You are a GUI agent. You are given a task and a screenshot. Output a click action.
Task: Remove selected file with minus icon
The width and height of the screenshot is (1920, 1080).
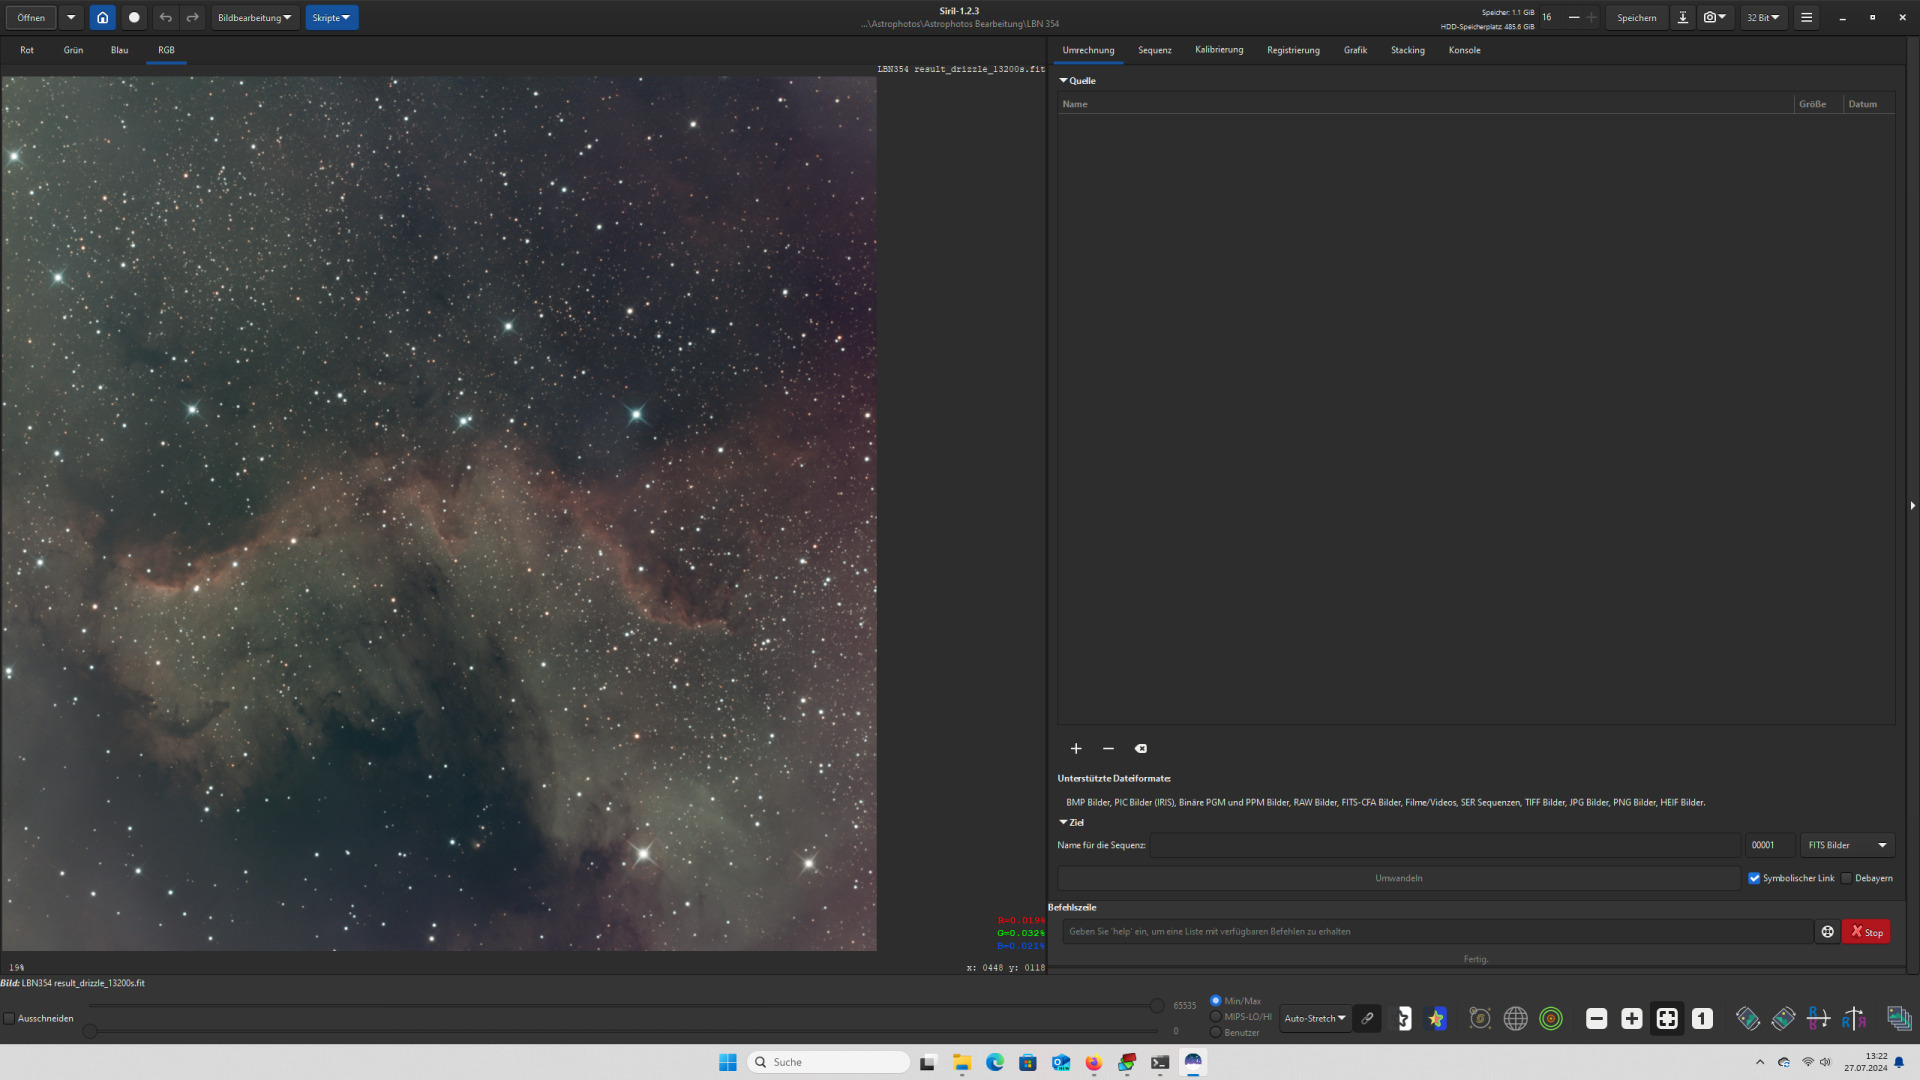click(x=1108, y=748)
